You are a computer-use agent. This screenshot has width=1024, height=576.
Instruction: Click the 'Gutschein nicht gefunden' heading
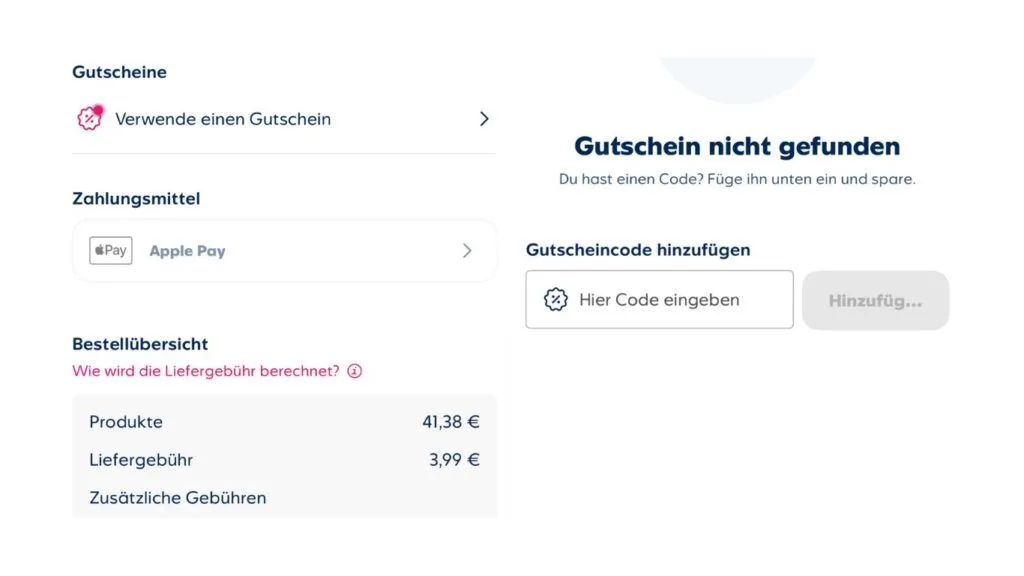pos(737,146)
